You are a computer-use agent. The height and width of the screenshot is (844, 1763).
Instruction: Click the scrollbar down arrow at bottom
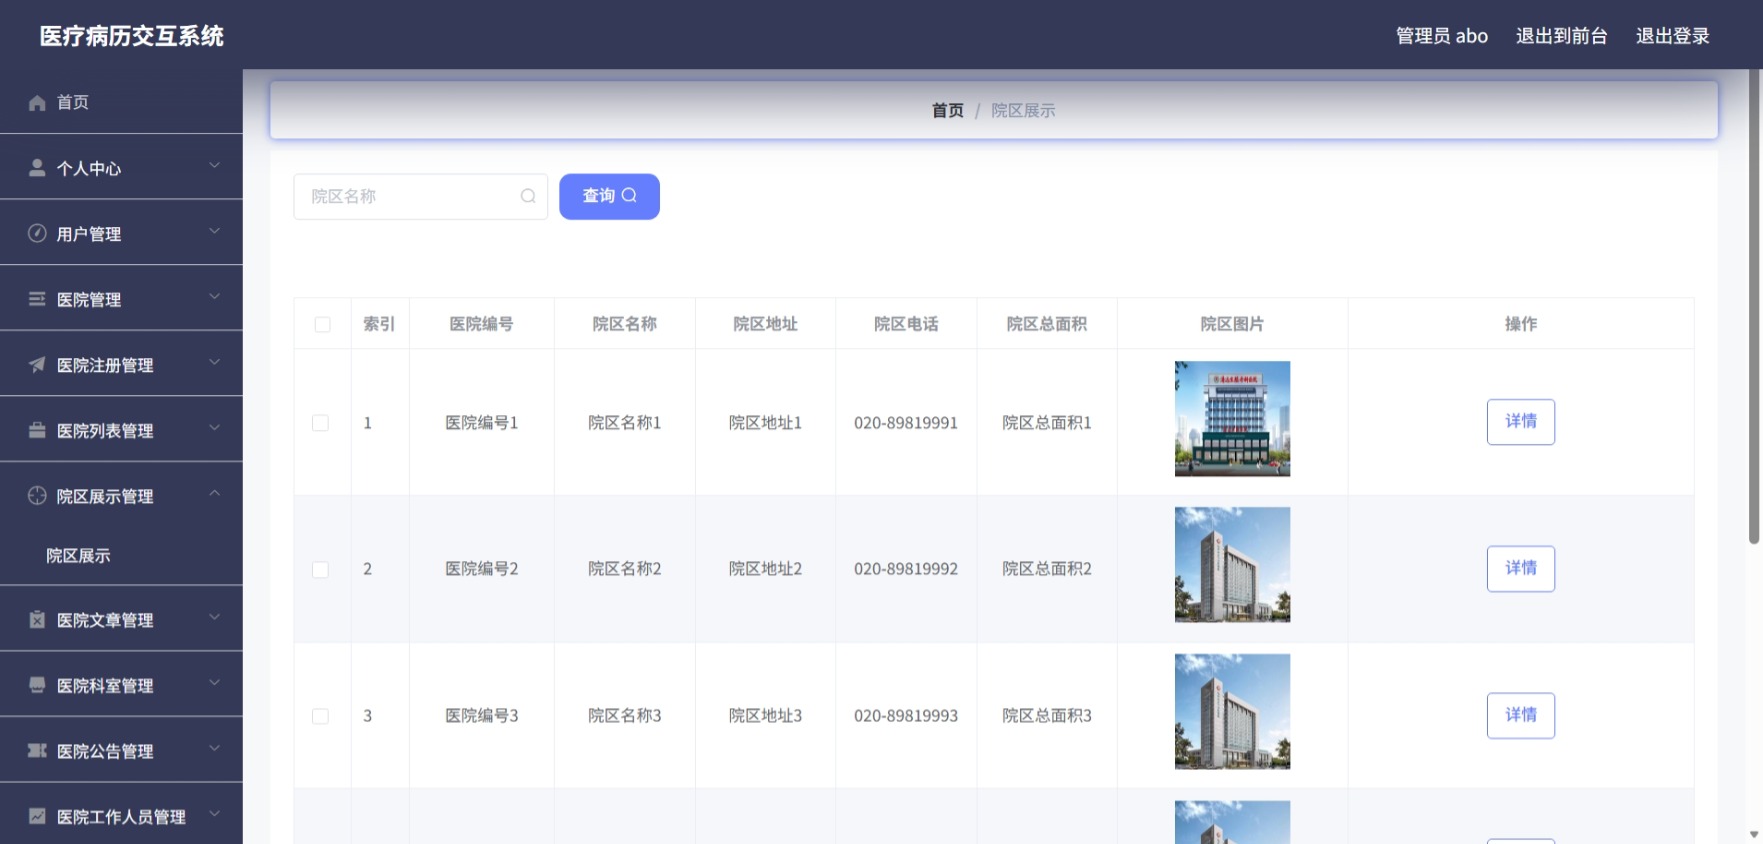pyautogui.click(x=1754, y=834)
